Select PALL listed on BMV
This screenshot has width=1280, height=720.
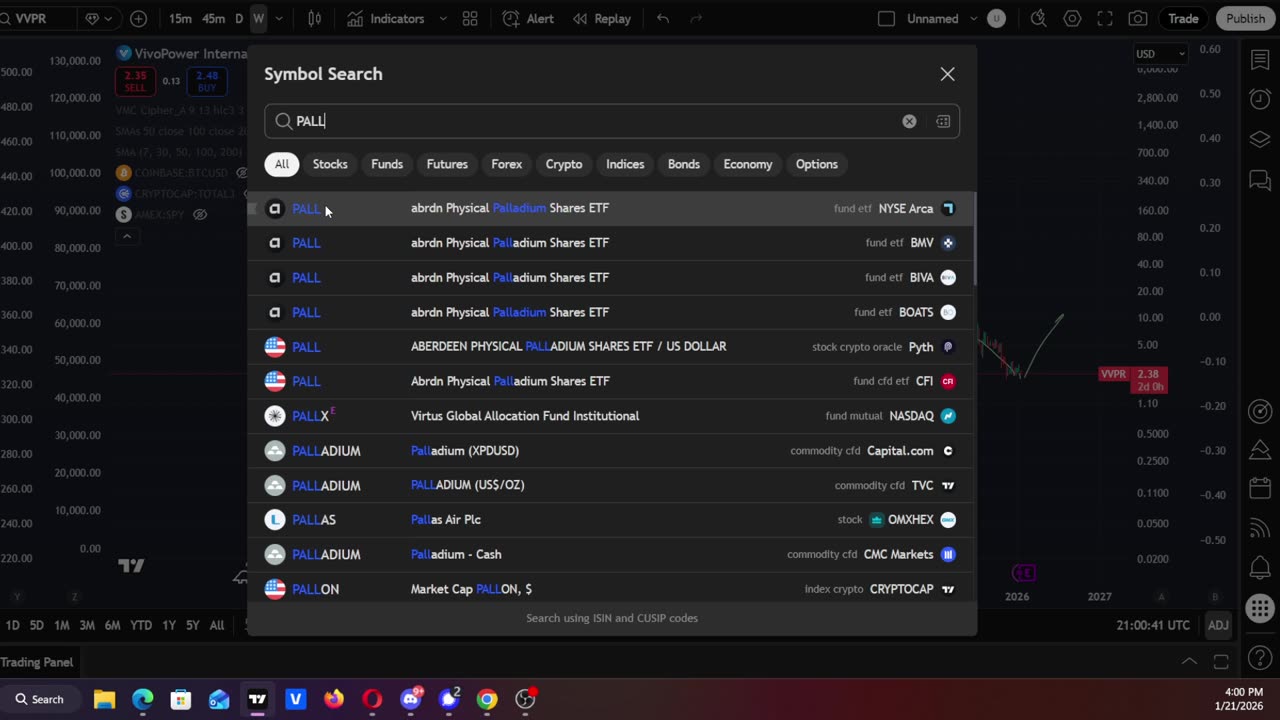611,243
